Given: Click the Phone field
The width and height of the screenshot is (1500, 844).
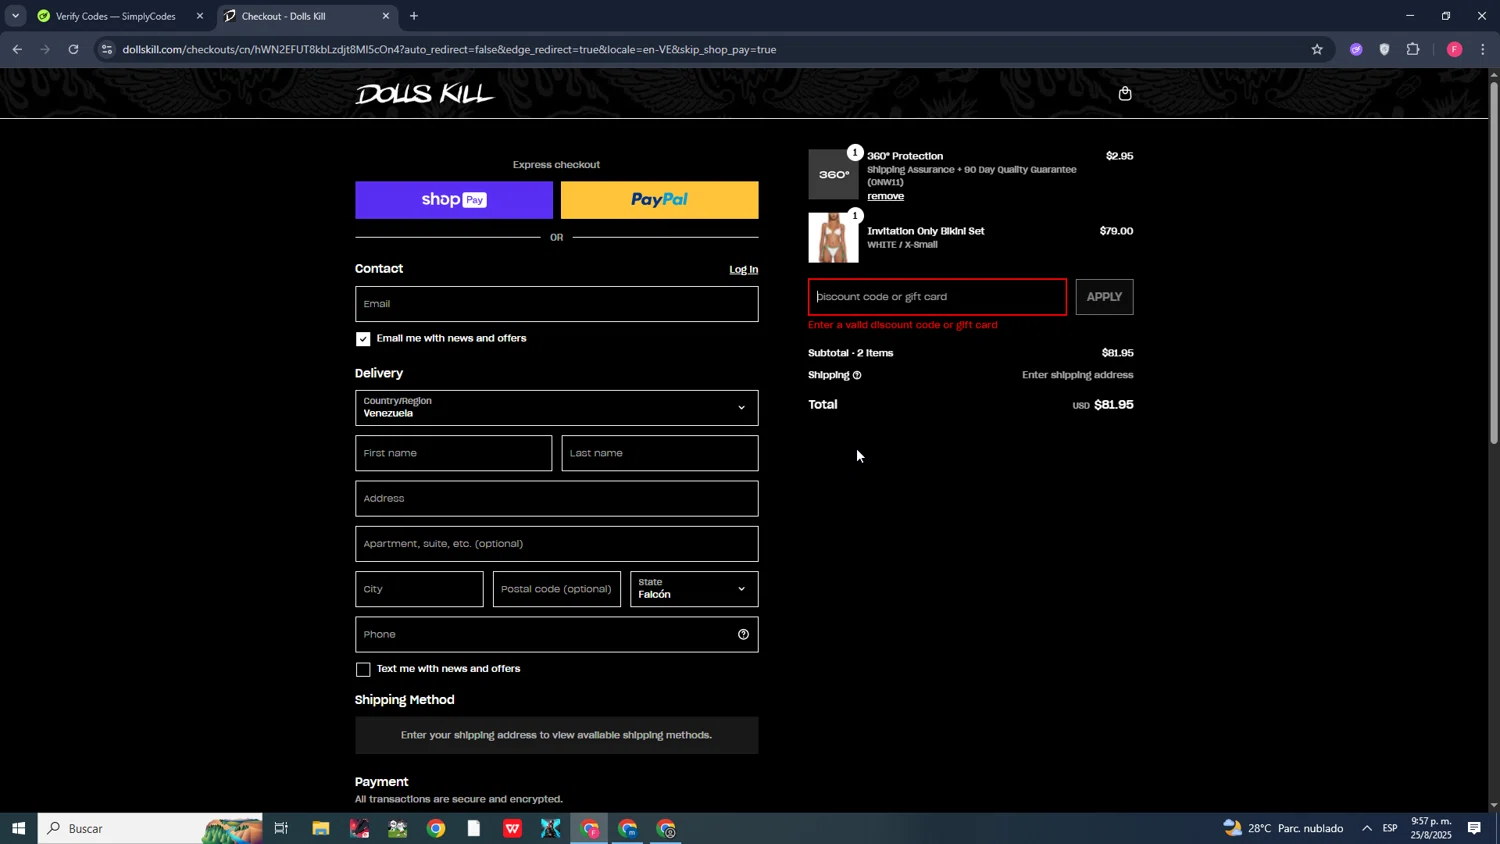Looking at the screenshot, I should pos(556,634).
